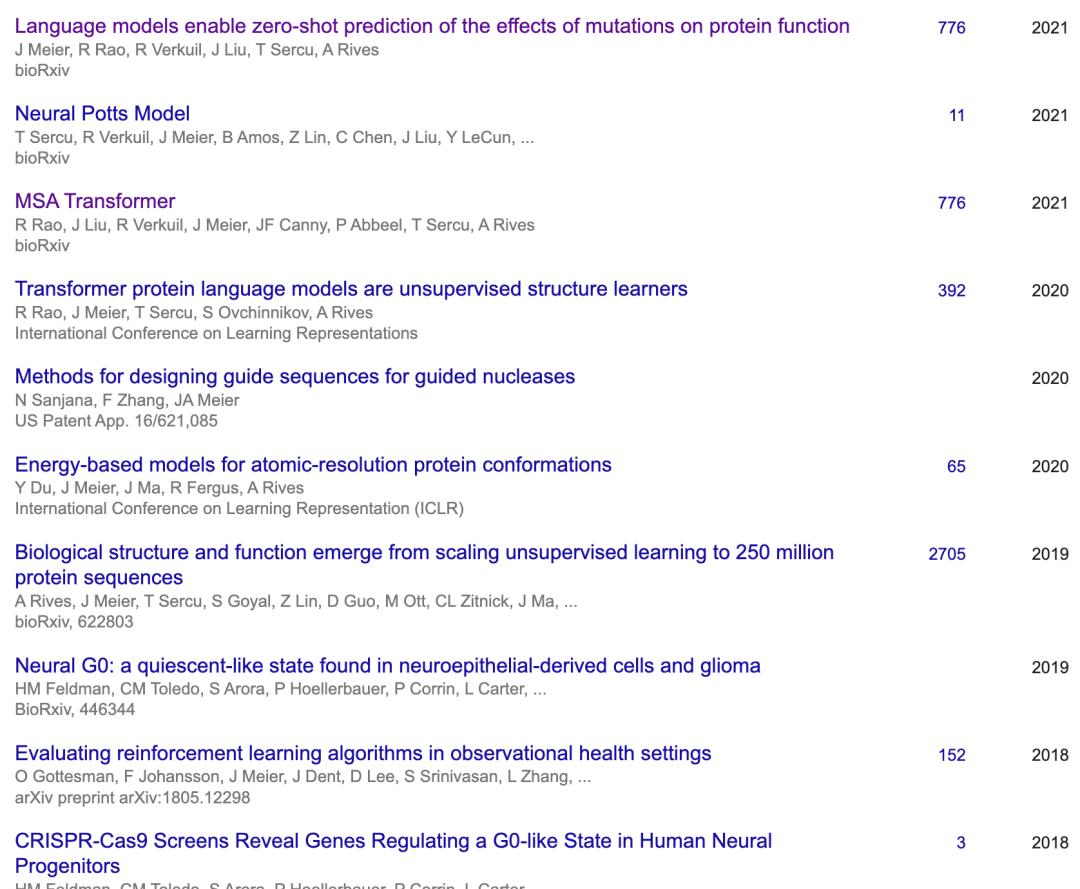Open the Neural G0 quiescent-like state paper

387,666
